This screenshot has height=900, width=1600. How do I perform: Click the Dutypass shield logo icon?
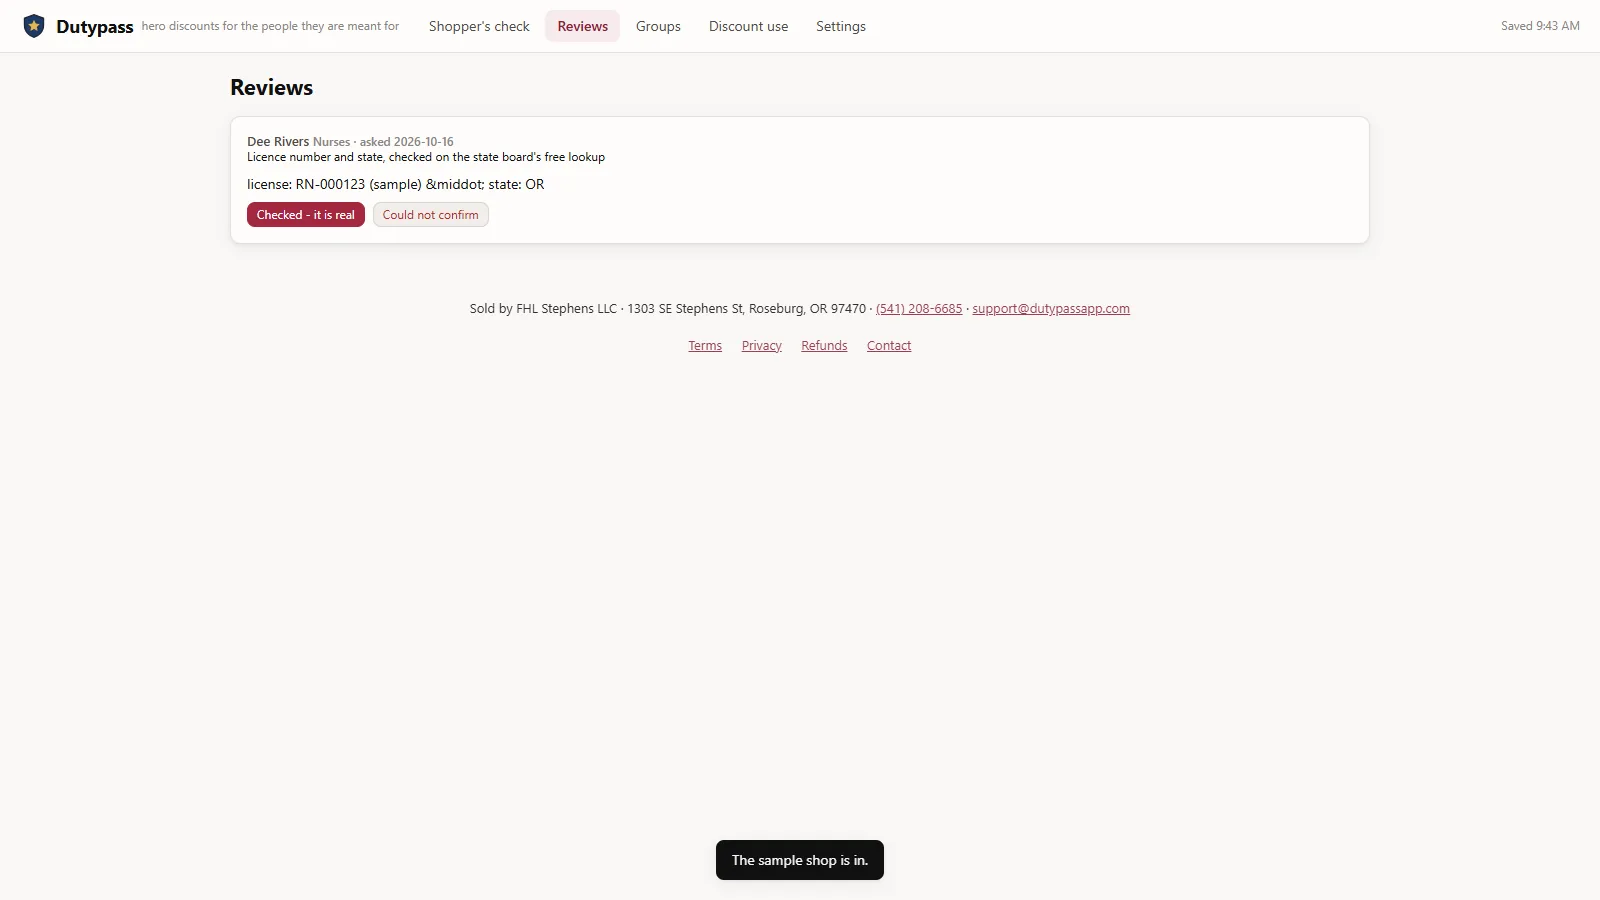coord(34,26)
